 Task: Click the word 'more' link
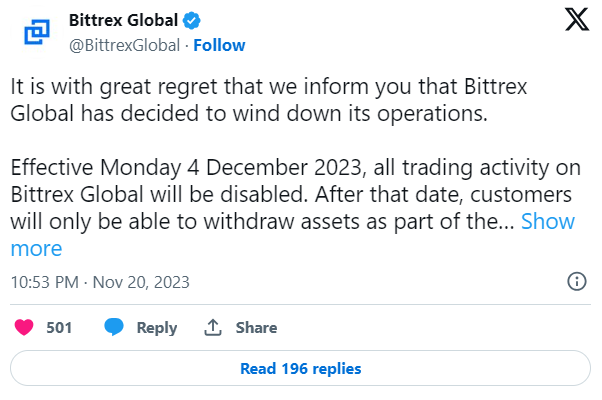[x=36, y=249]
